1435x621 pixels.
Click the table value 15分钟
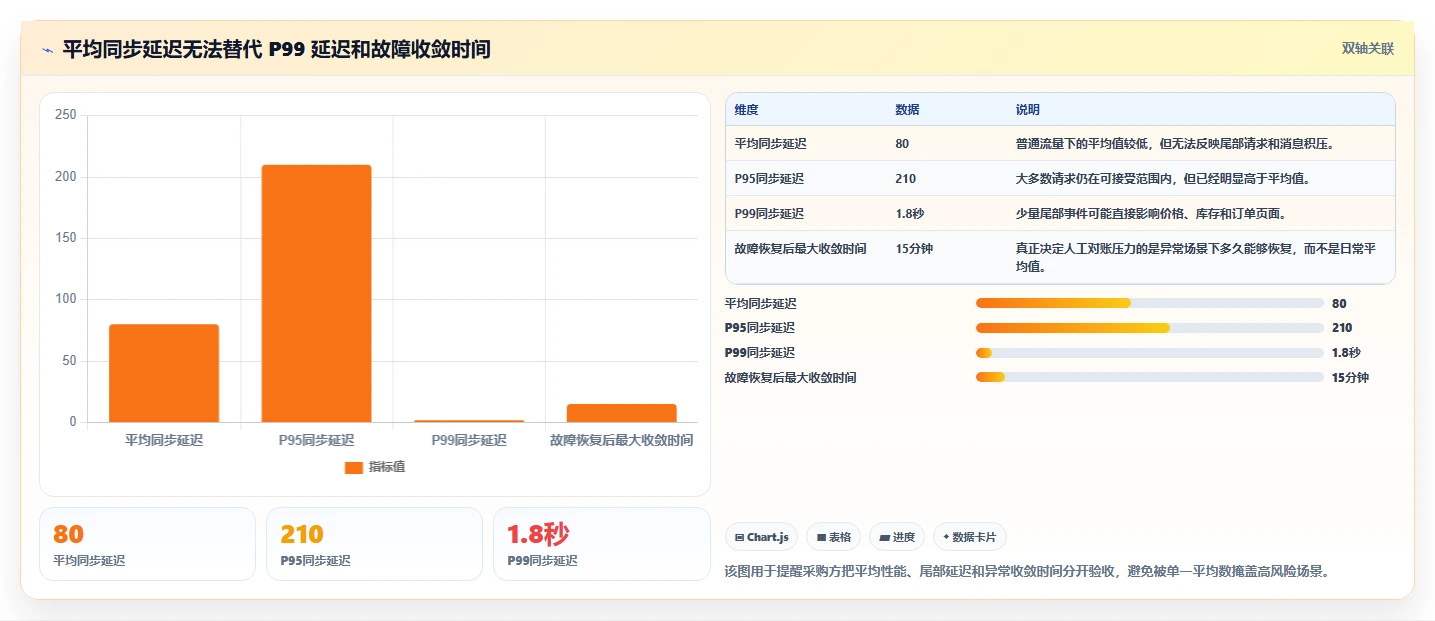914,248
